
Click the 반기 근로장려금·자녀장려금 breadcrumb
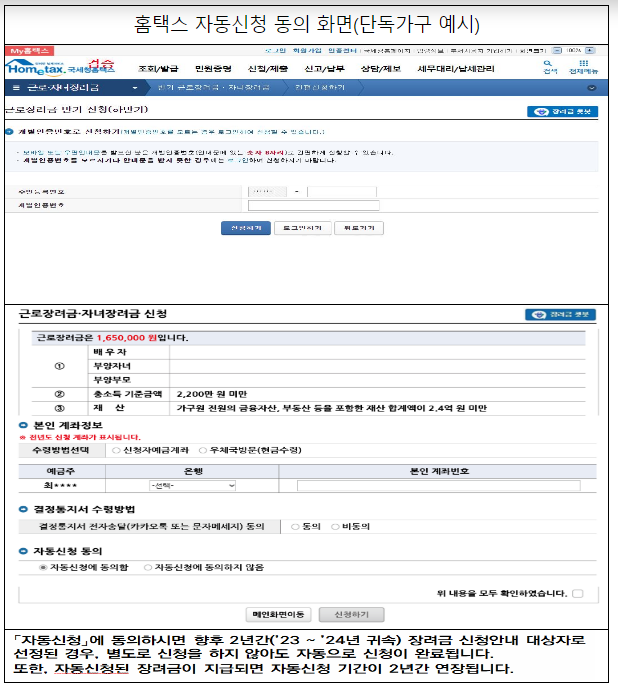213,88
